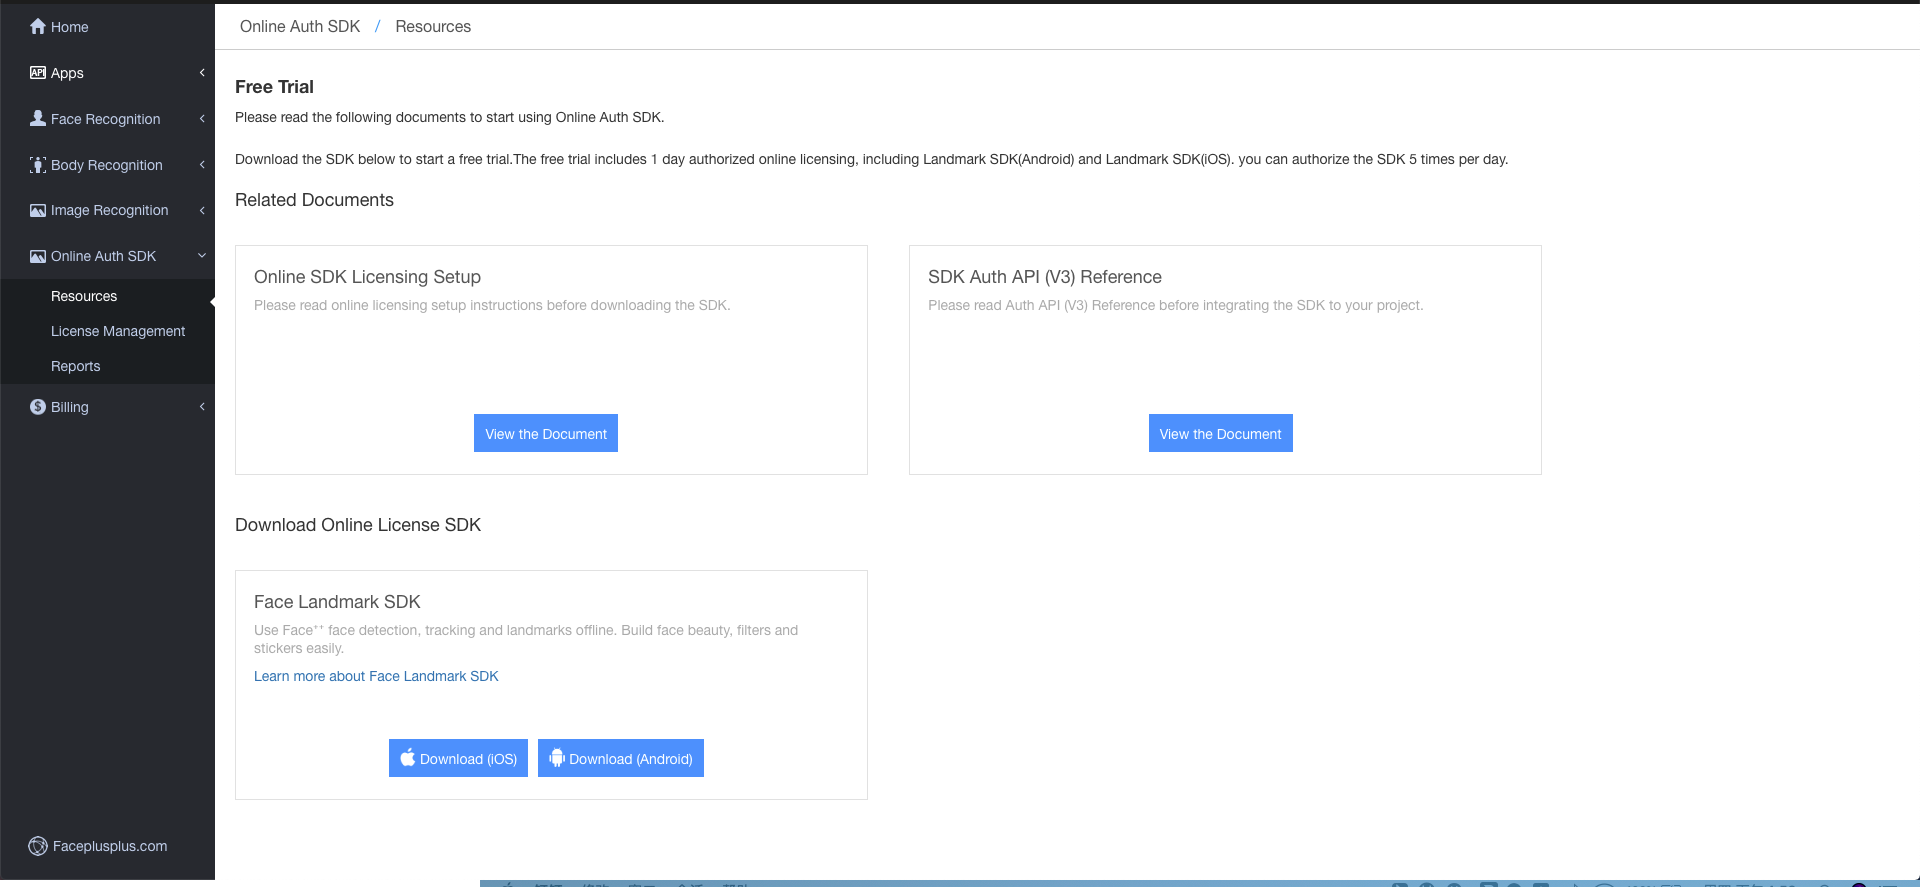
Task: Expand the Face Recognition chevron
Action: [x=202, y=119]
